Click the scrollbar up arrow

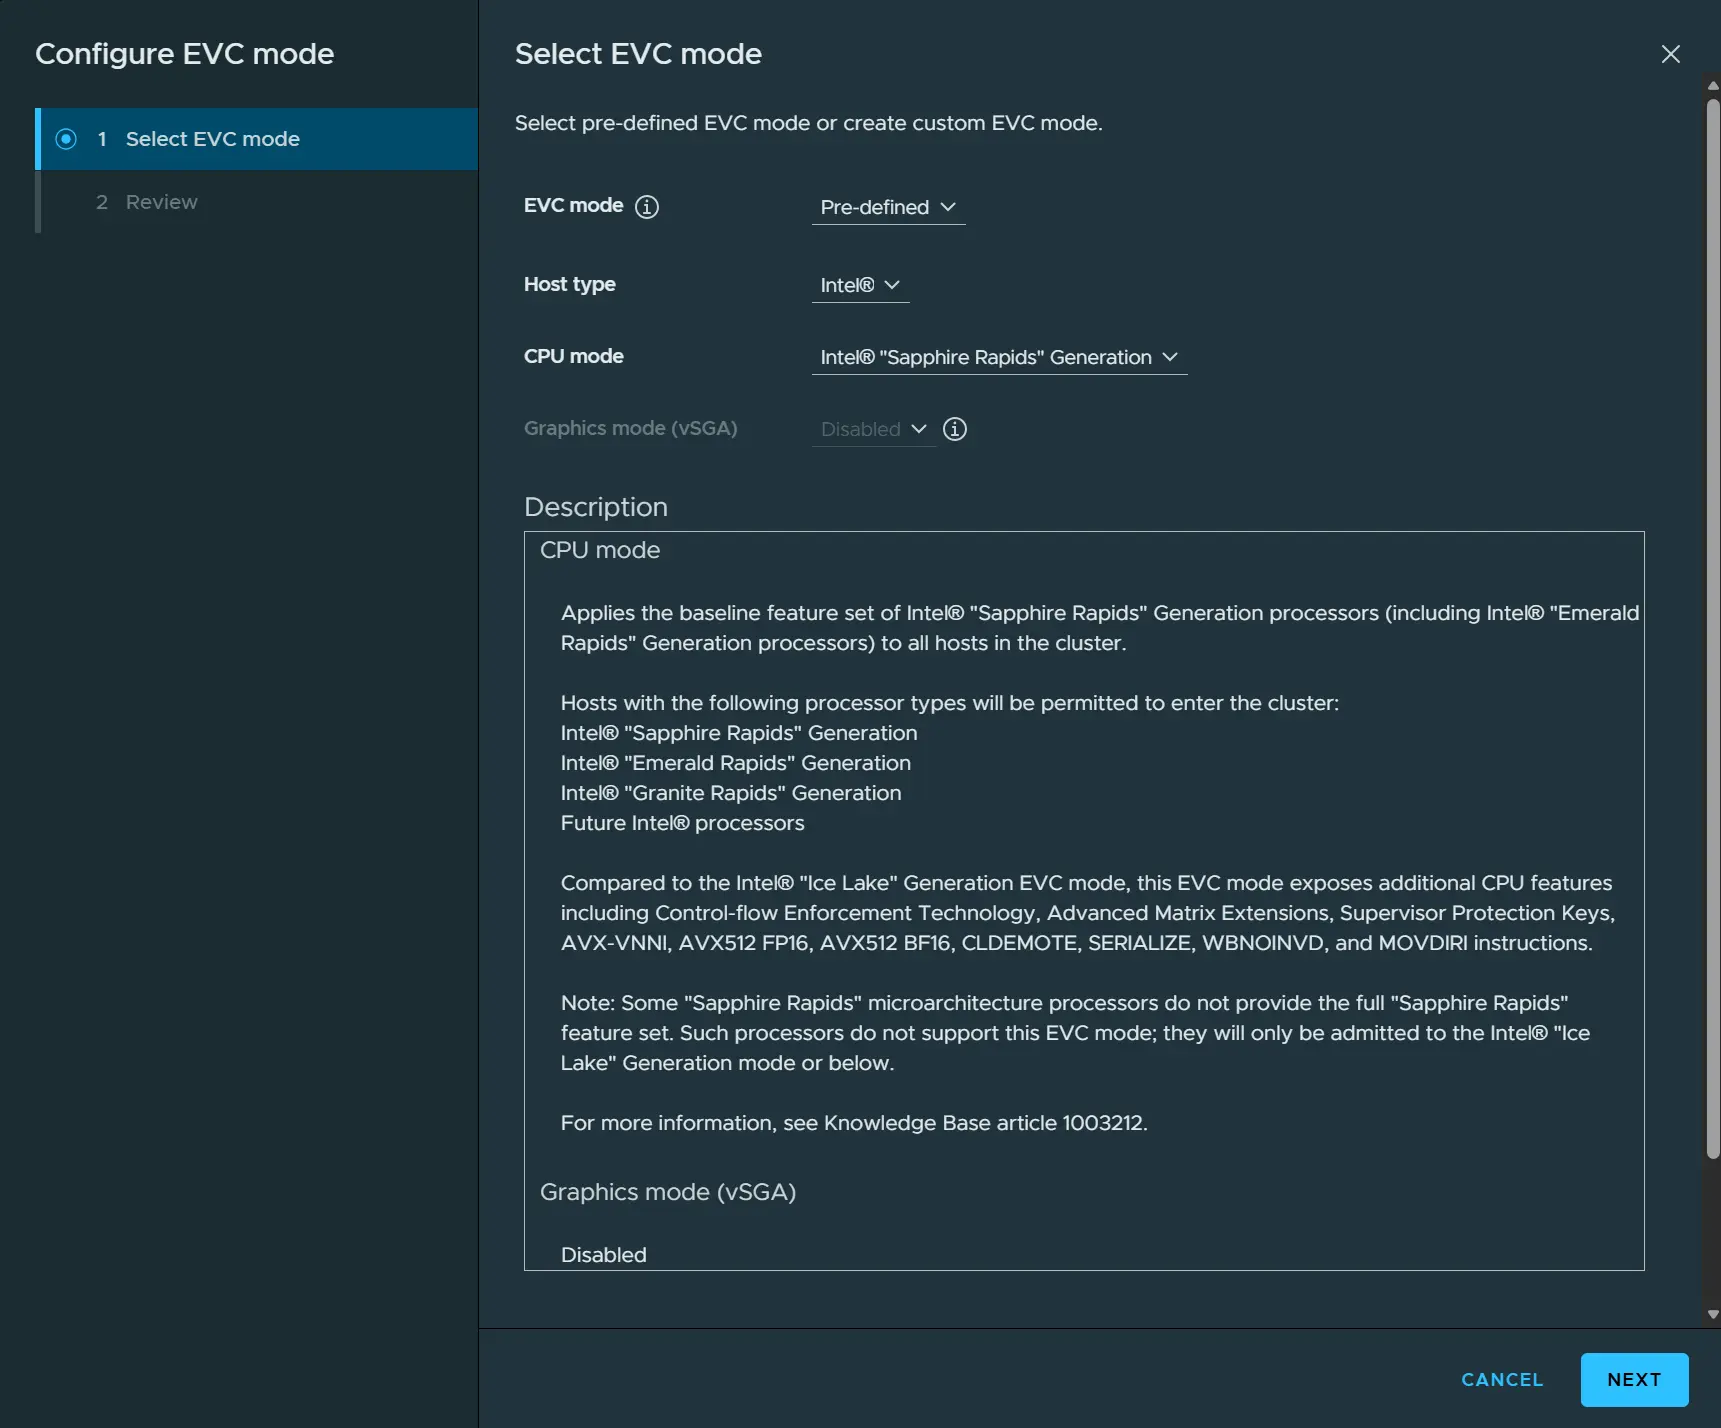point(1713,86)
